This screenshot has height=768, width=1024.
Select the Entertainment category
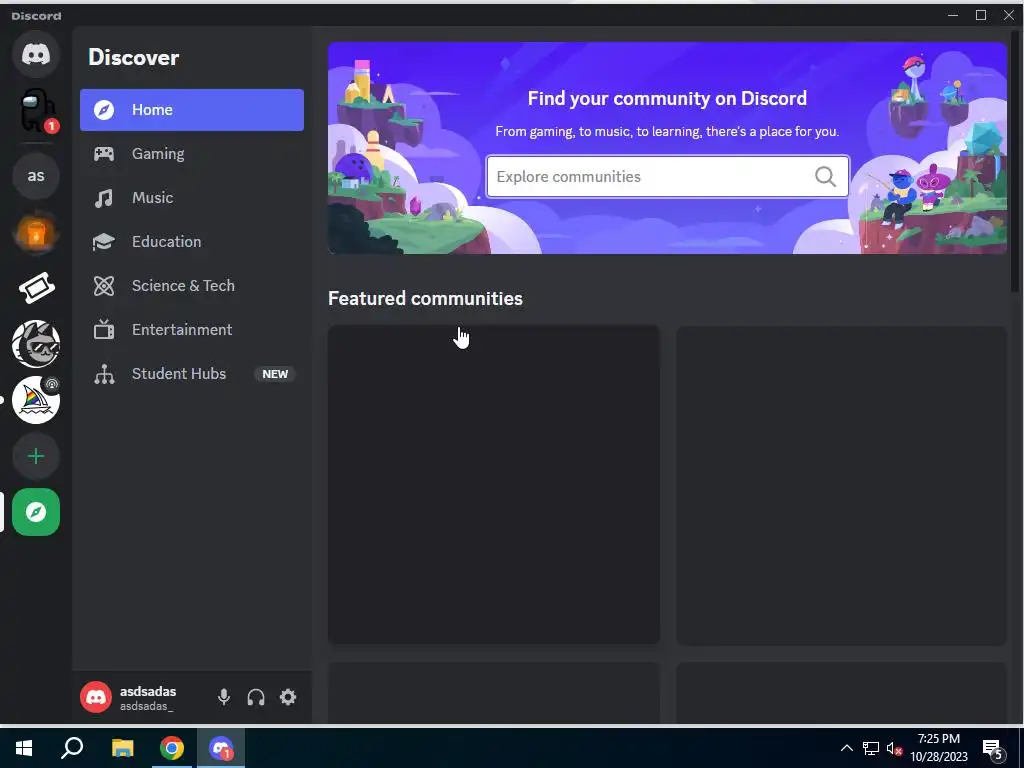point(192,329)
